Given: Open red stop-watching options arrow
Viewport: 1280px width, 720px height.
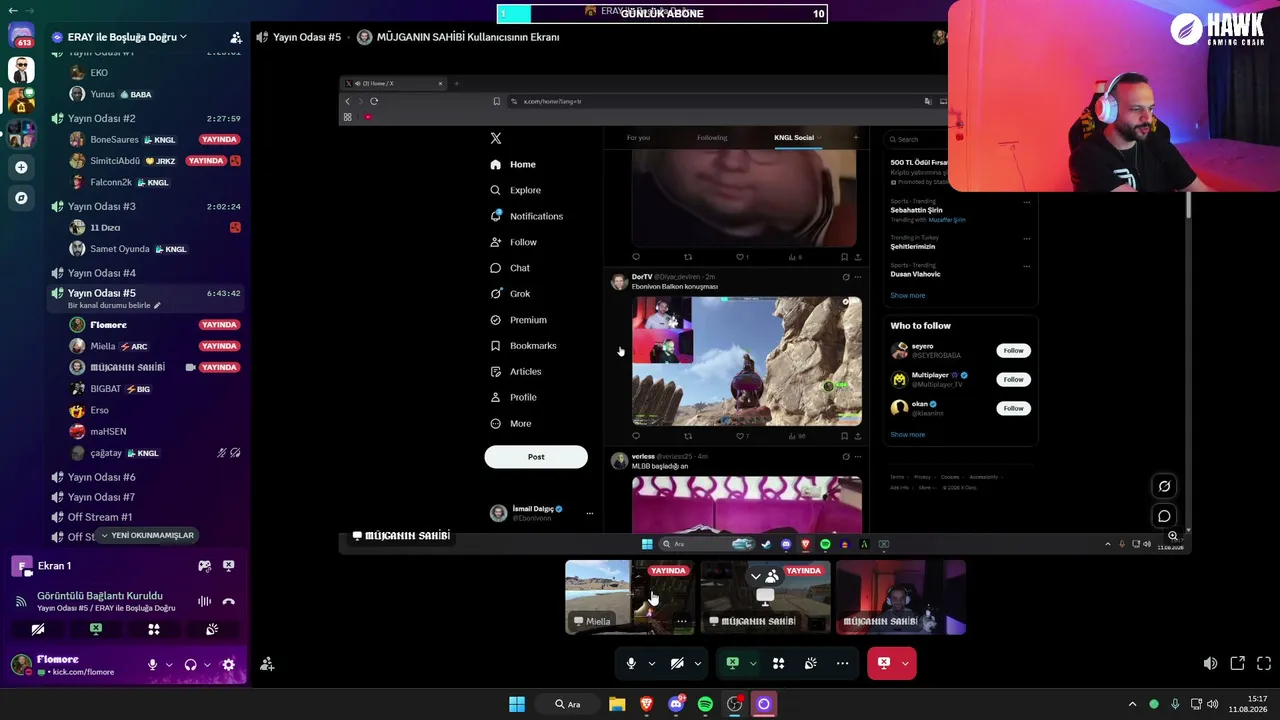Looking at the screenshot, I should click(x=906, y=663).
